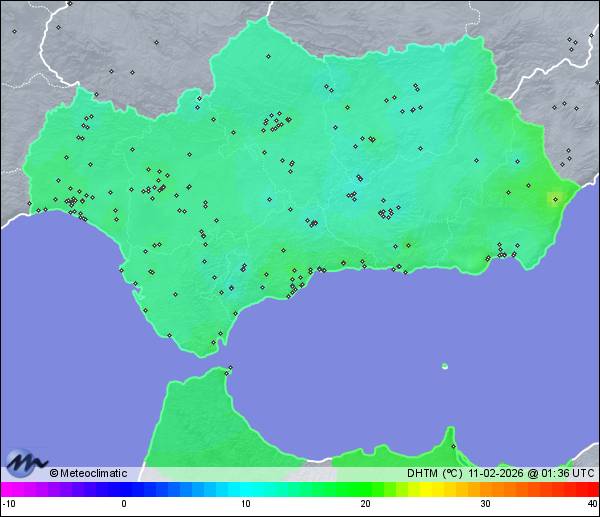Select the small island in the sea
600x517 pixels.
tap(445, 366)
